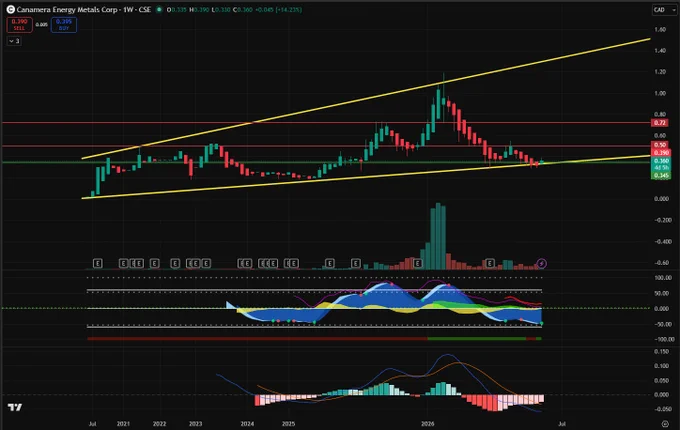
Task: Click the close value C0.360
Action: (x=243, y=9)
